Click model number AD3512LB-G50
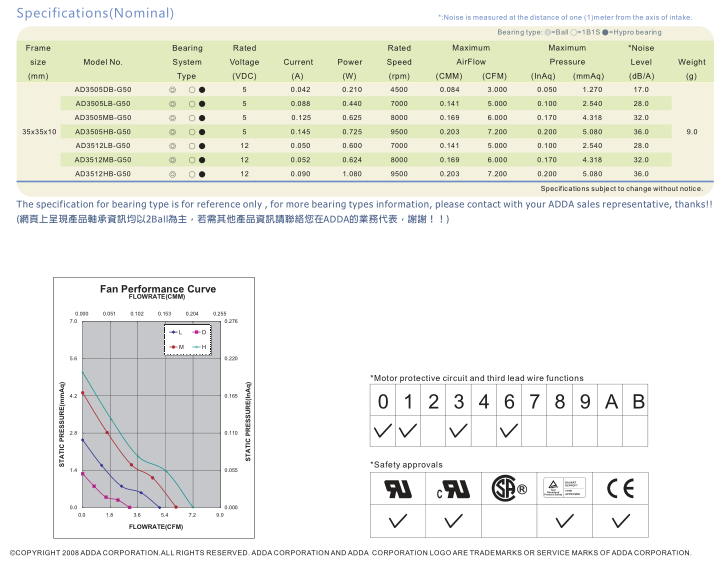The width and height of the screenshot is (717, 564). point(103,145)
